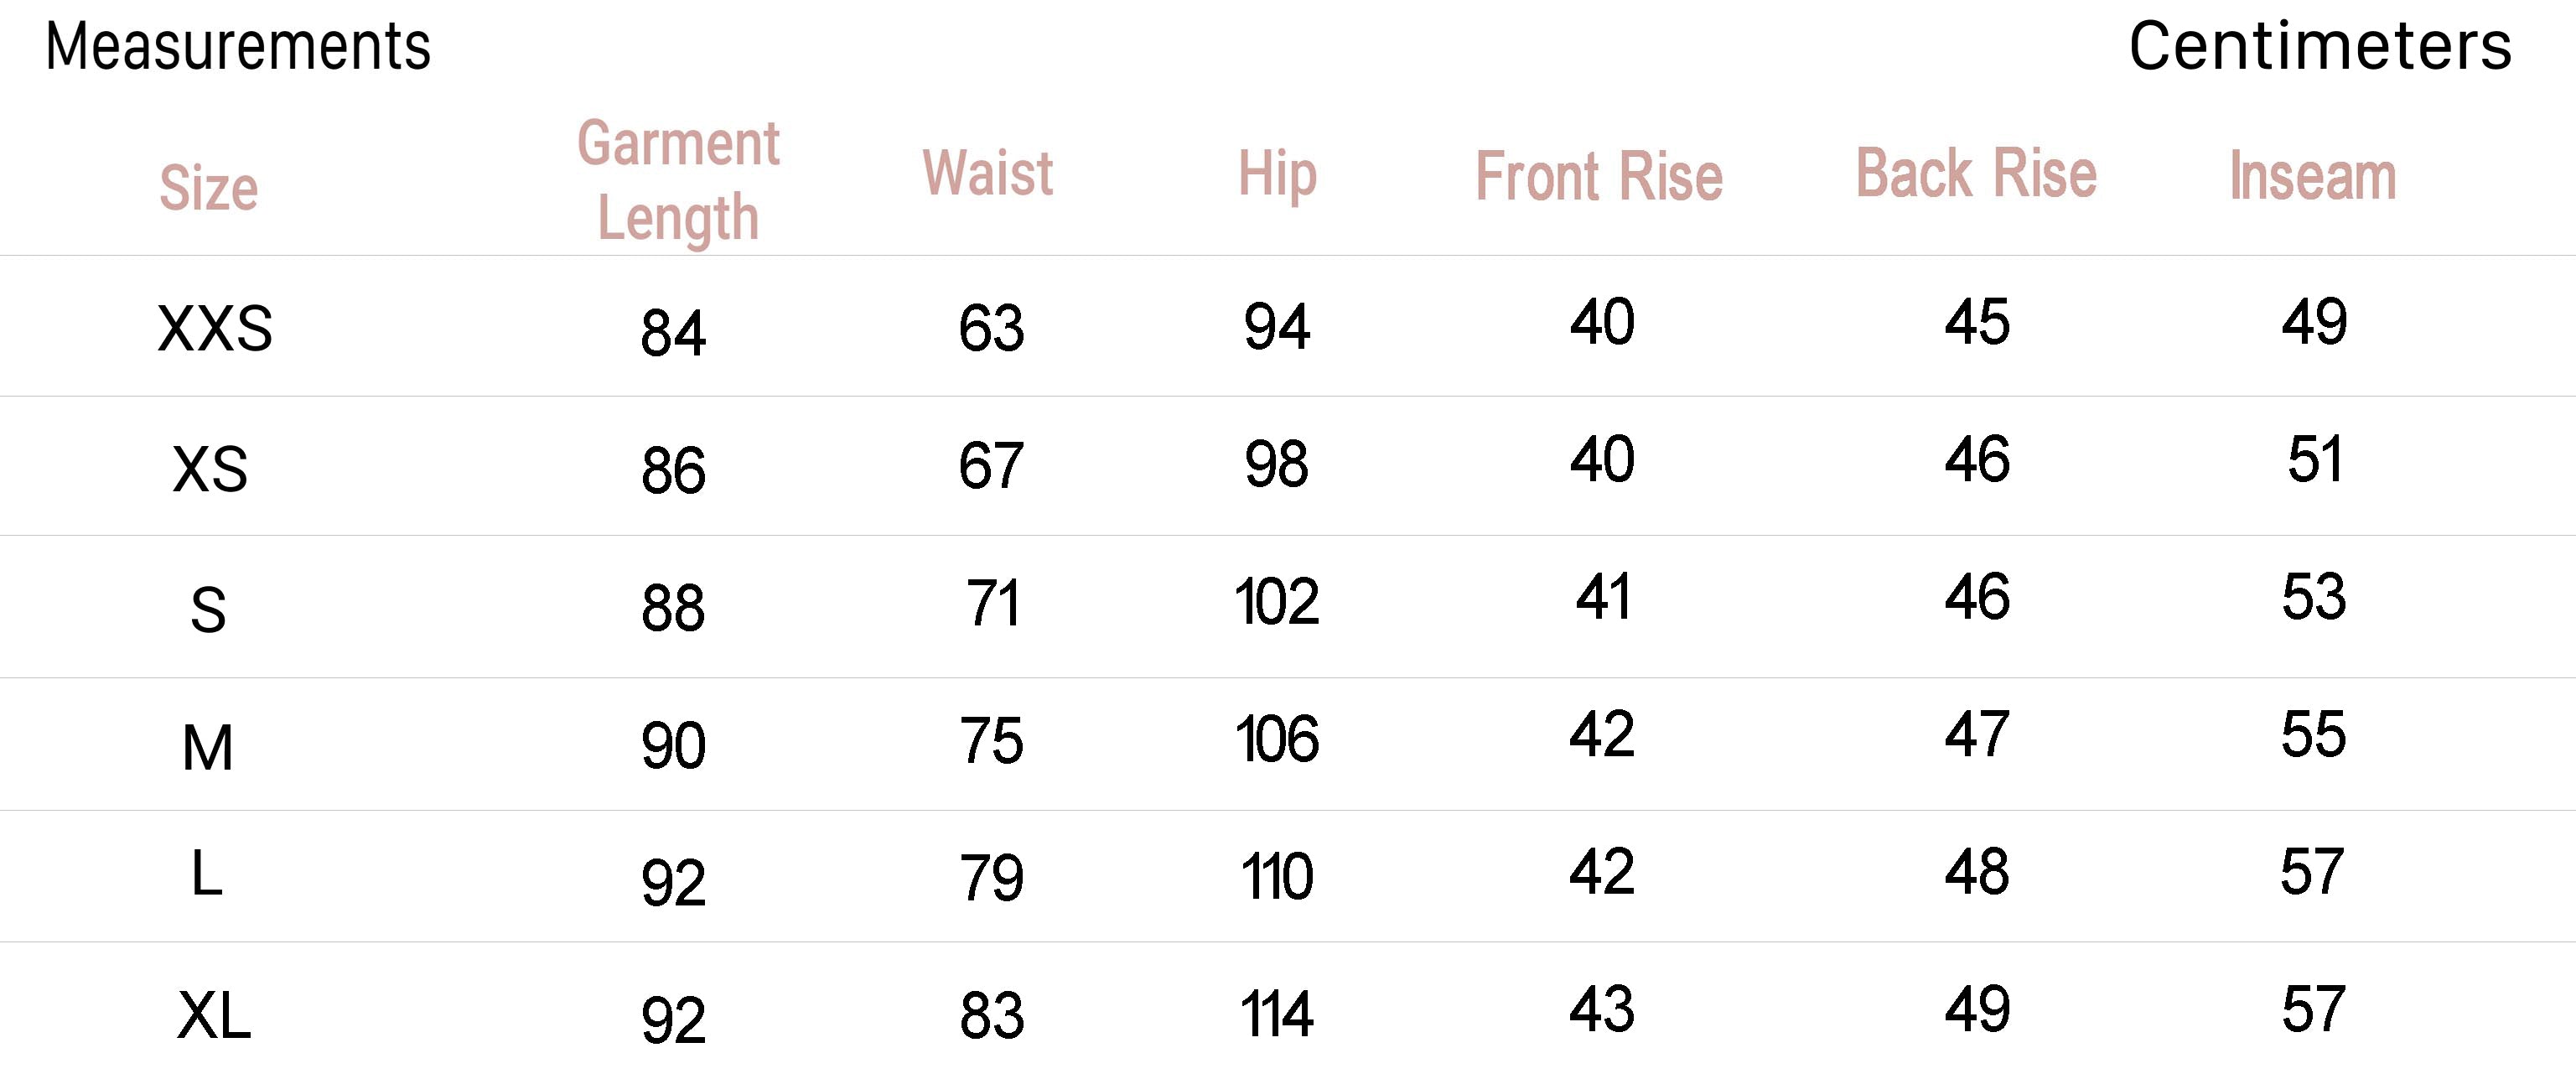Click the Hip column header
This screenshot has width=2576, height=1079.
[1277, 174]
